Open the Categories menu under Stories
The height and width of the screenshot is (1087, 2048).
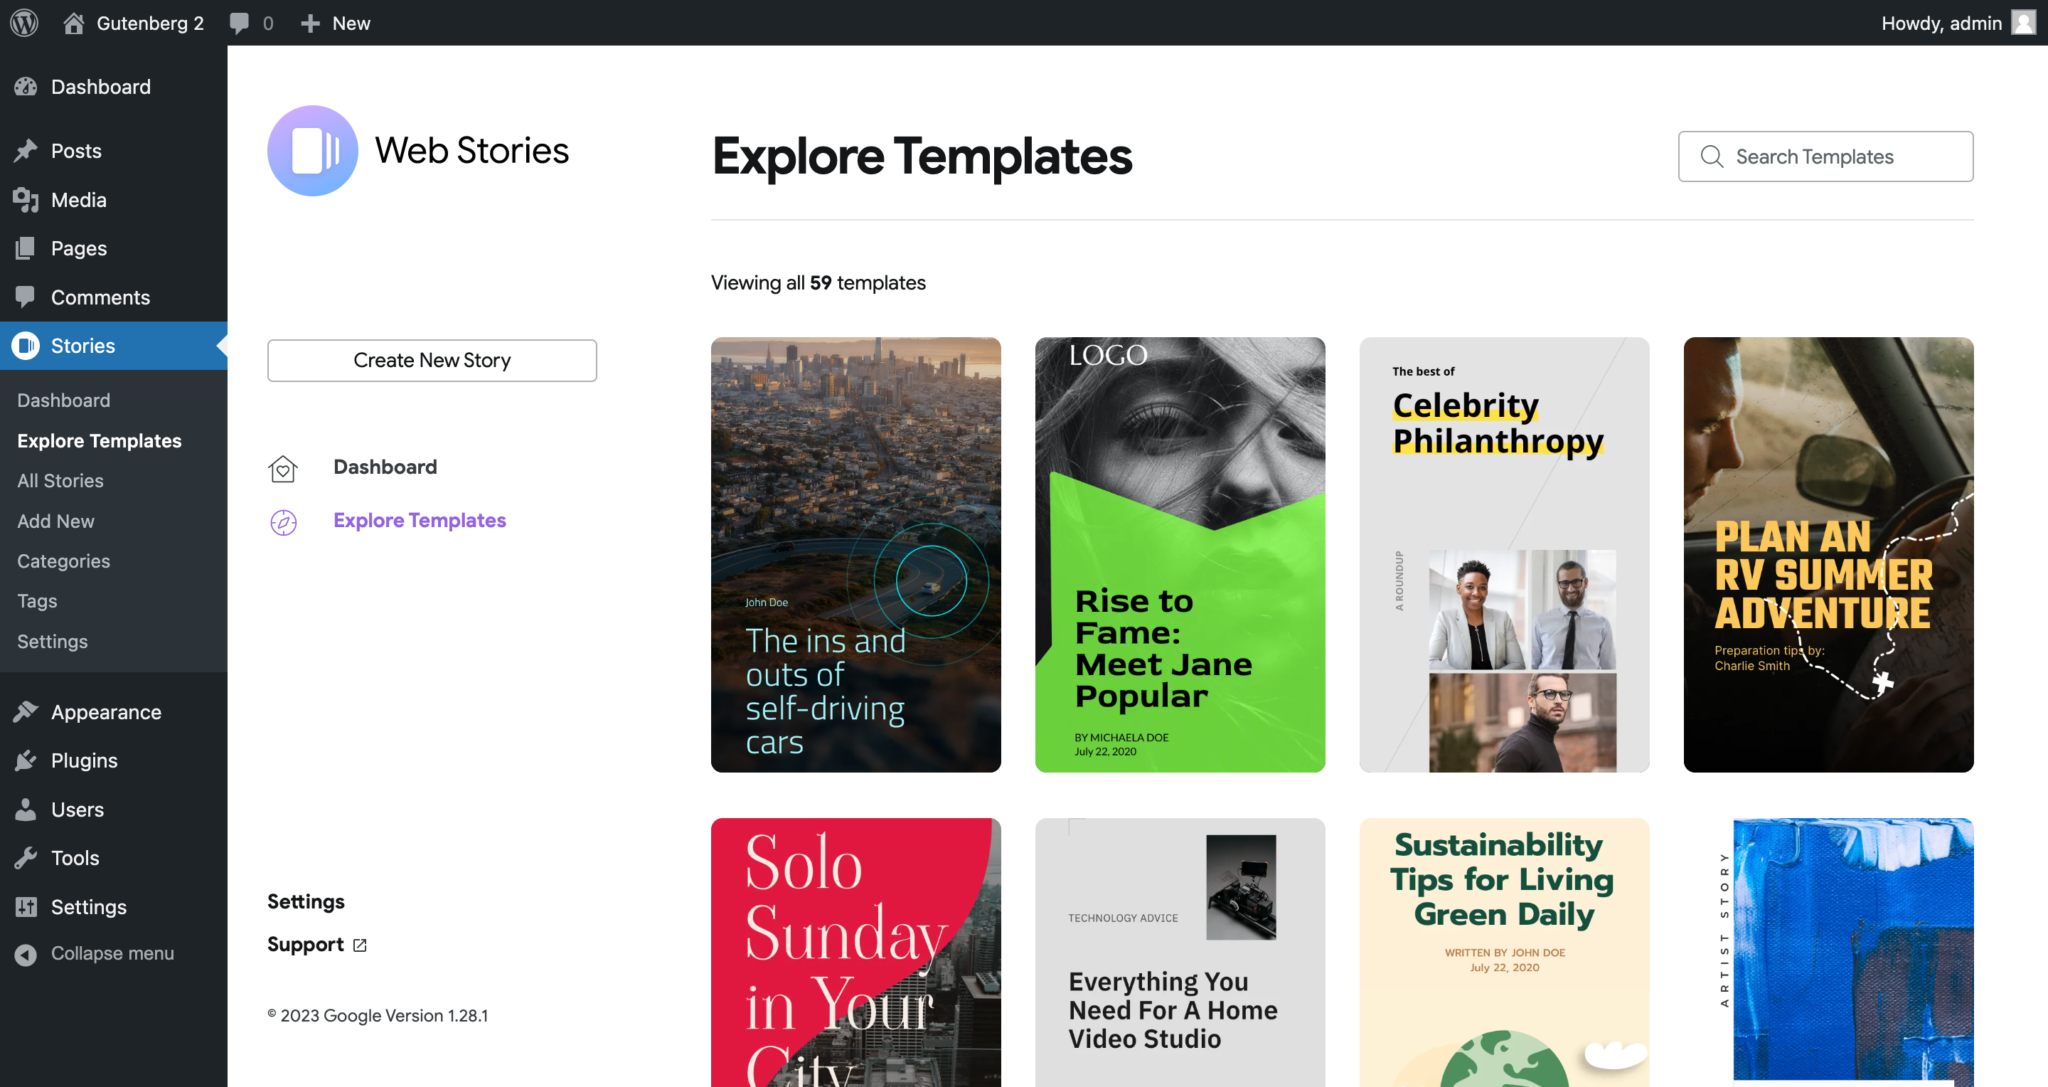point(63,560)
